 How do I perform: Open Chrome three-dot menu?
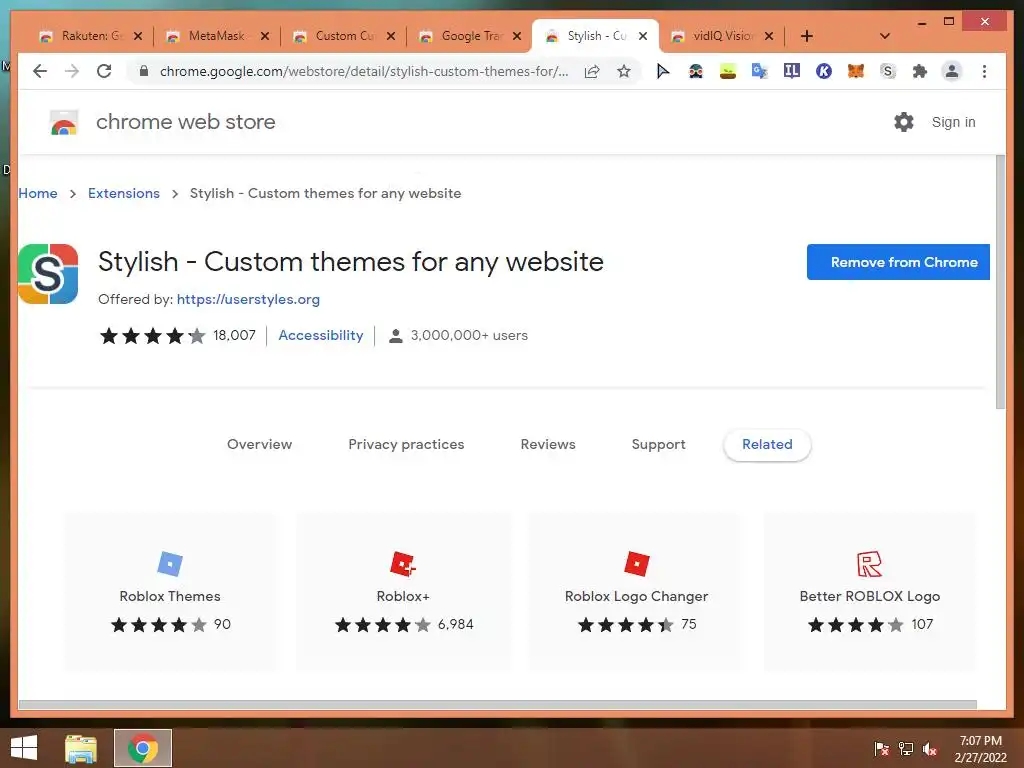point(984,71)
